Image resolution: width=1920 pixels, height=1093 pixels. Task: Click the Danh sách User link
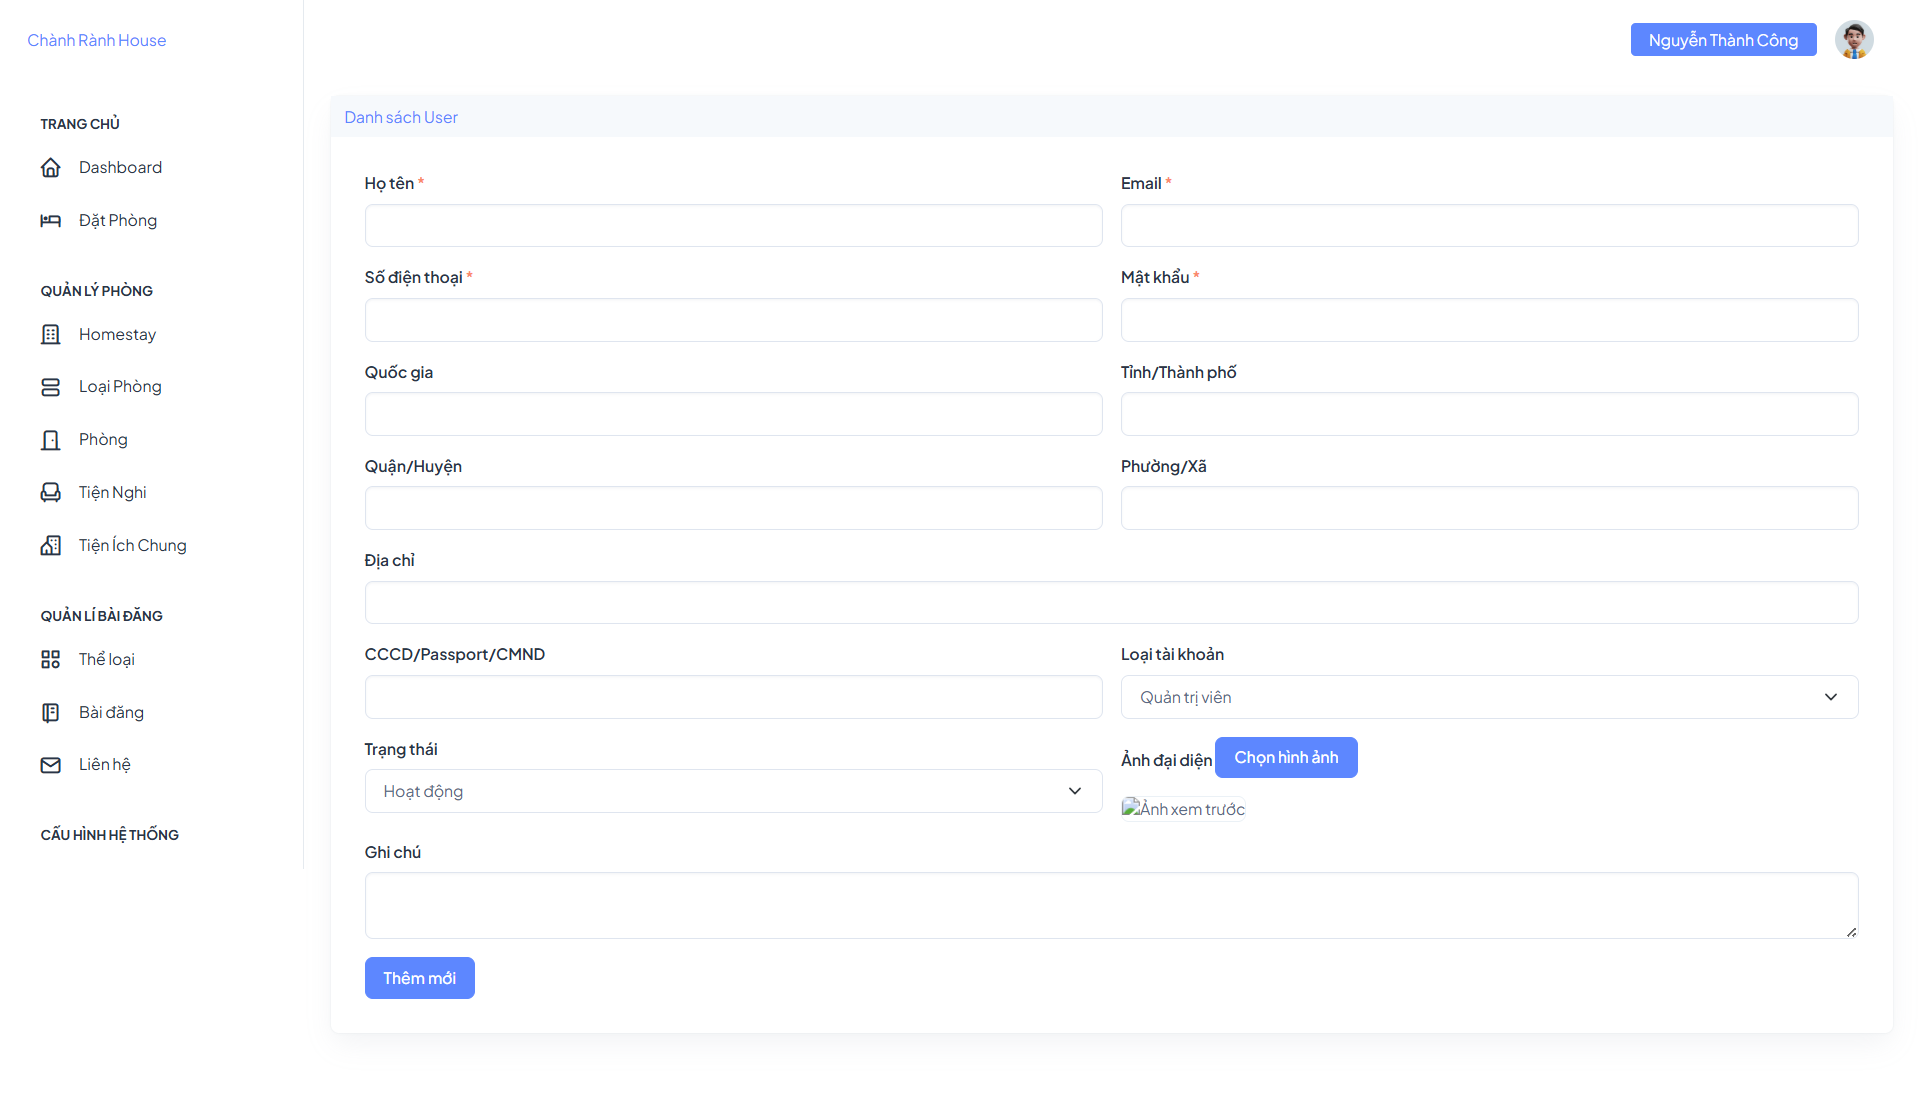401,117
